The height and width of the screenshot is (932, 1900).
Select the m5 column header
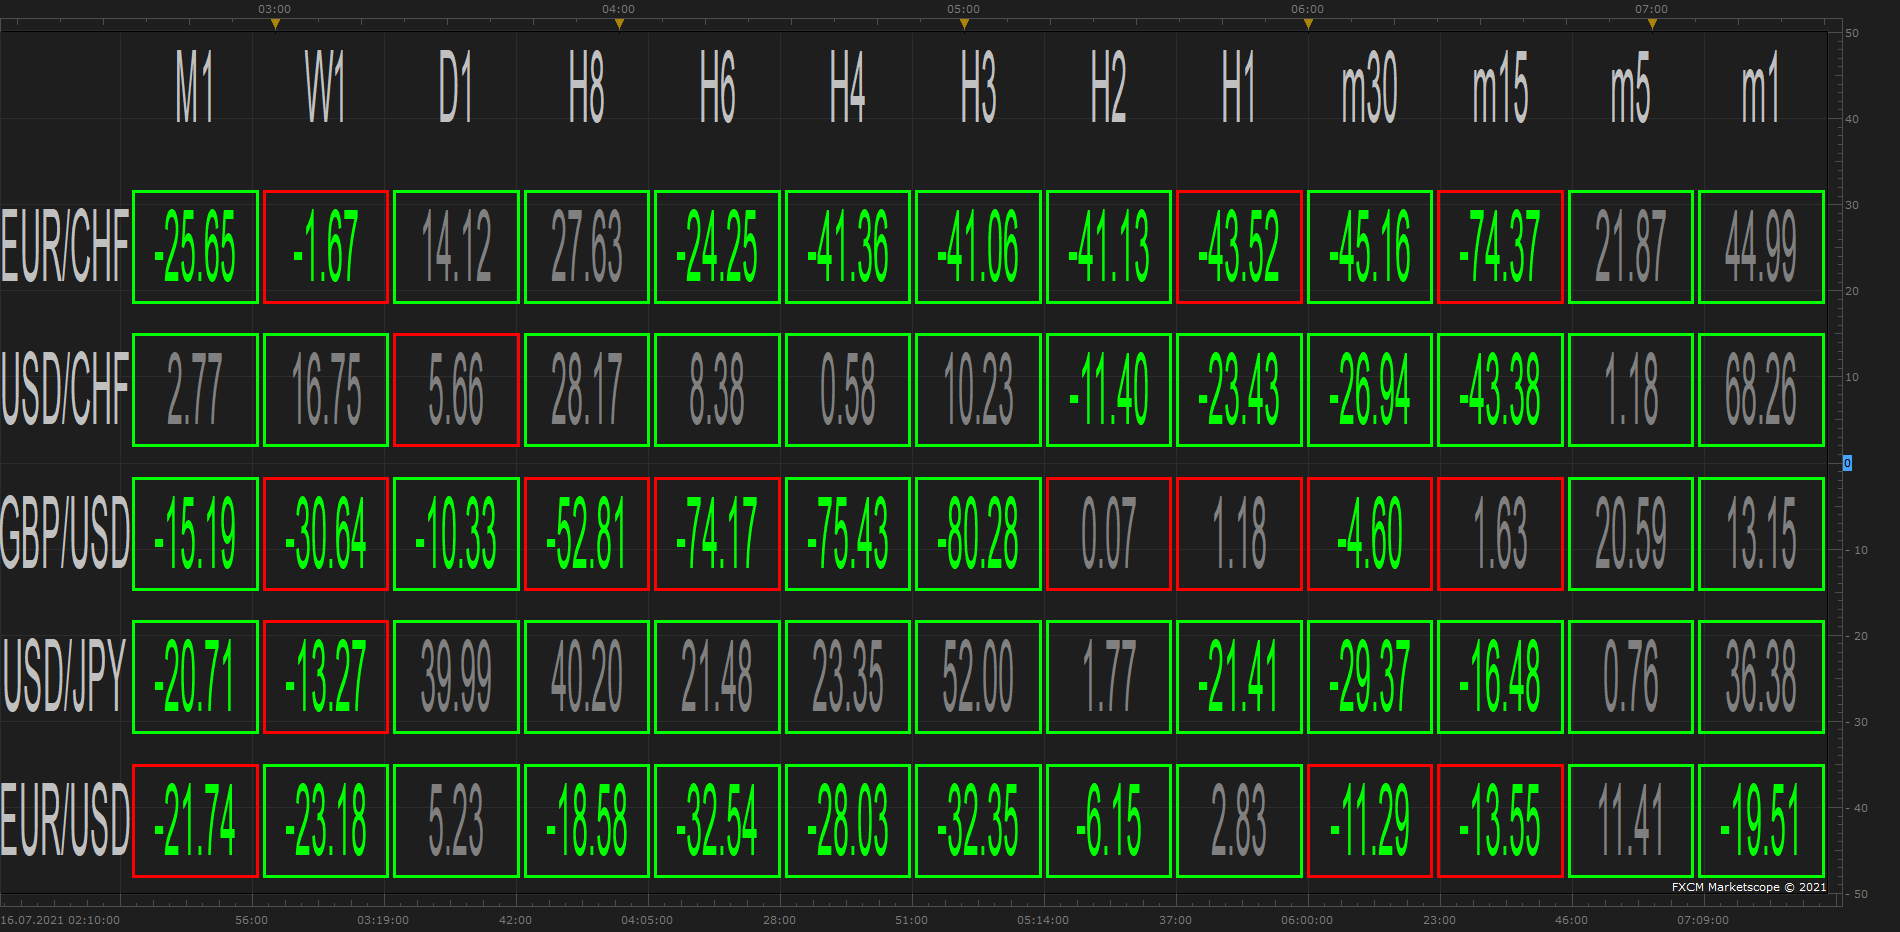(x=1631, y=88)
